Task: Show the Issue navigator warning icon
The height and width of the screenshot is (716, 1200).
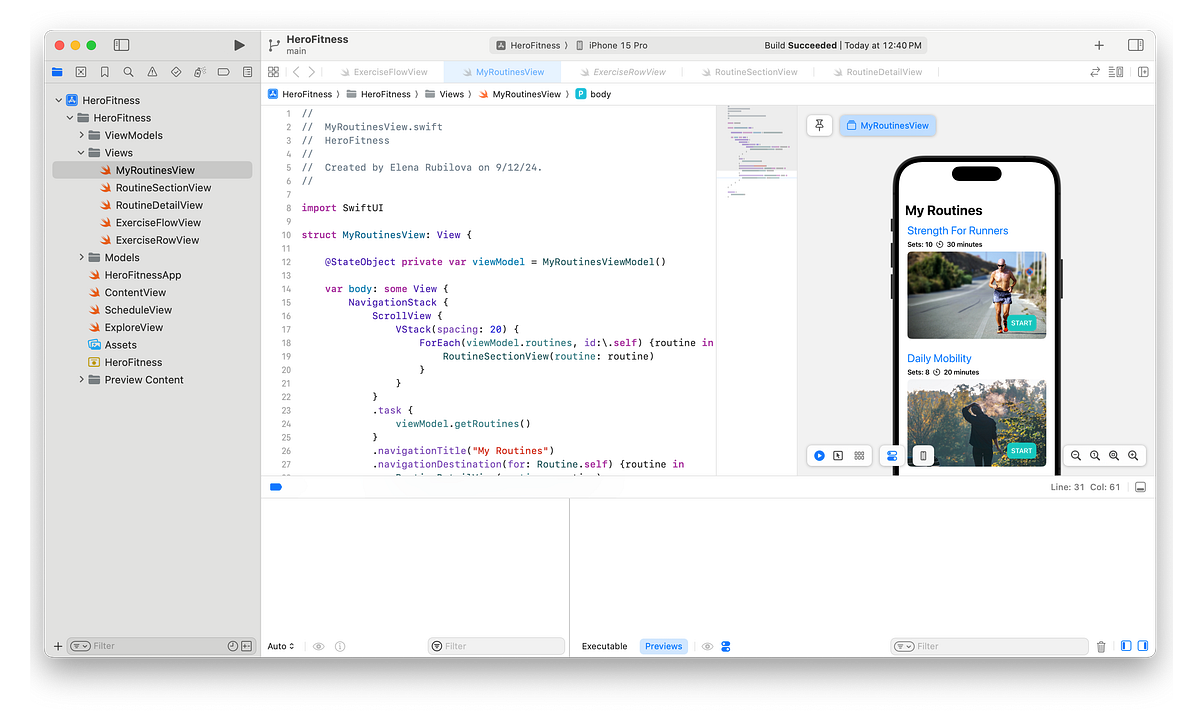Action: coord(151,71)
